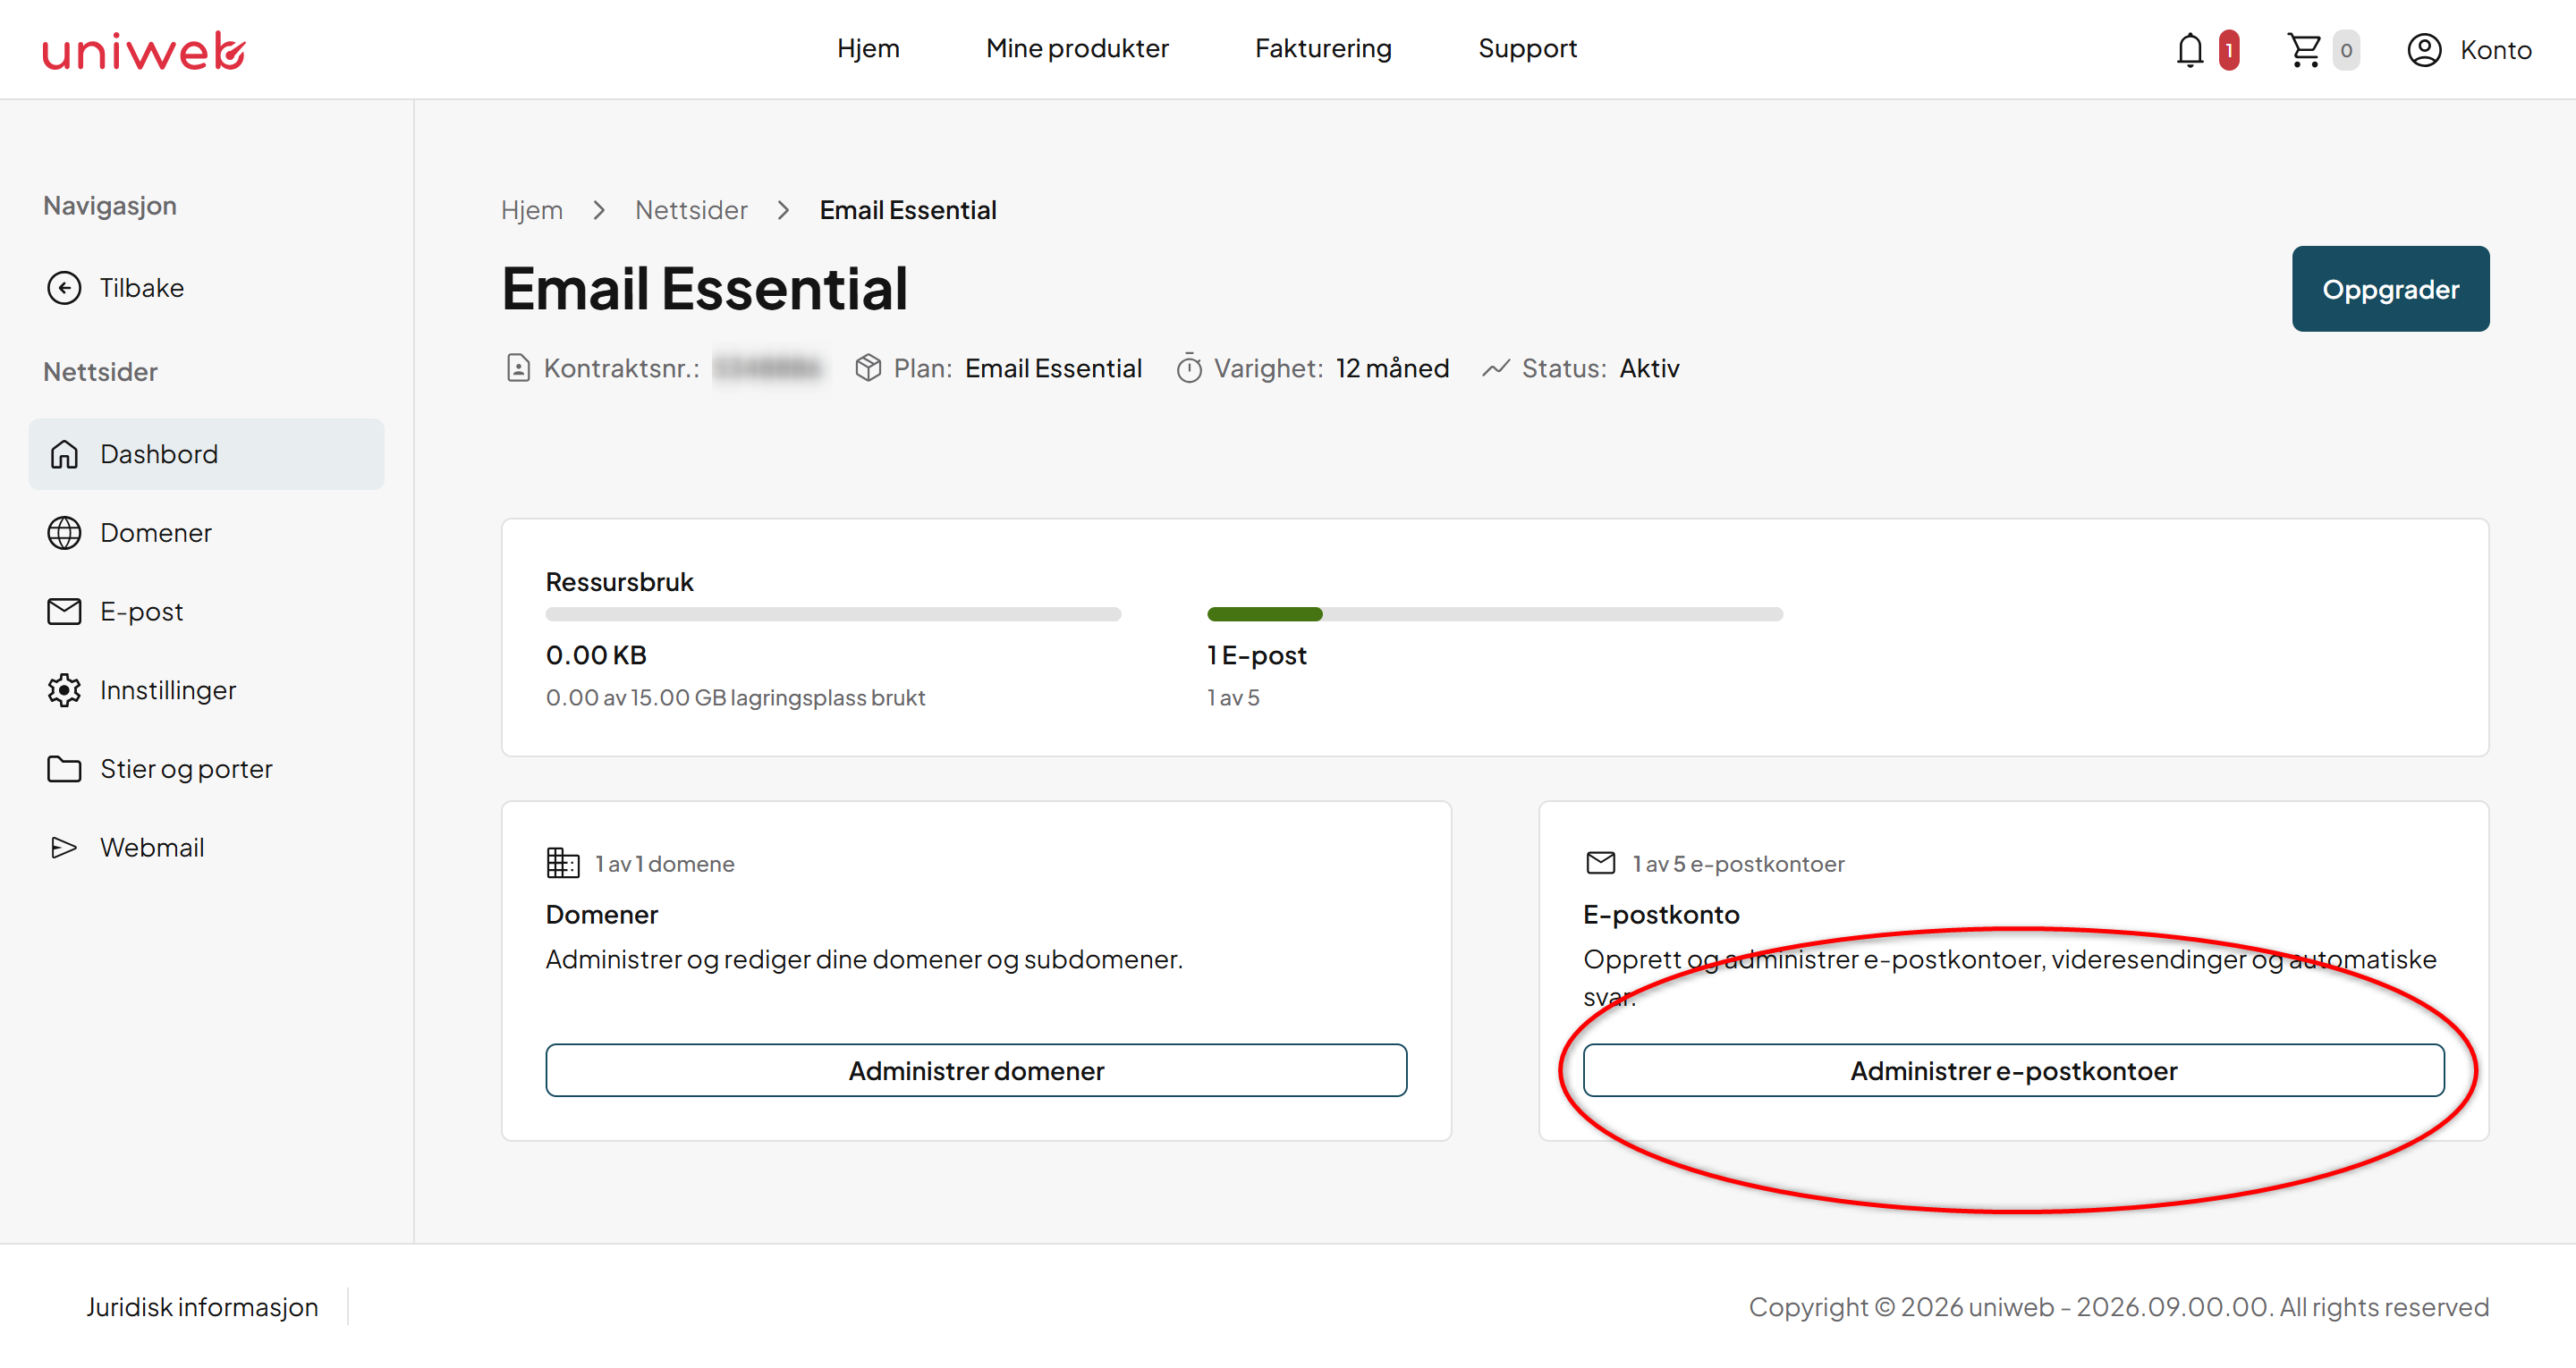Click Administrer e-postkontoer button

tap(2013, 1071)
